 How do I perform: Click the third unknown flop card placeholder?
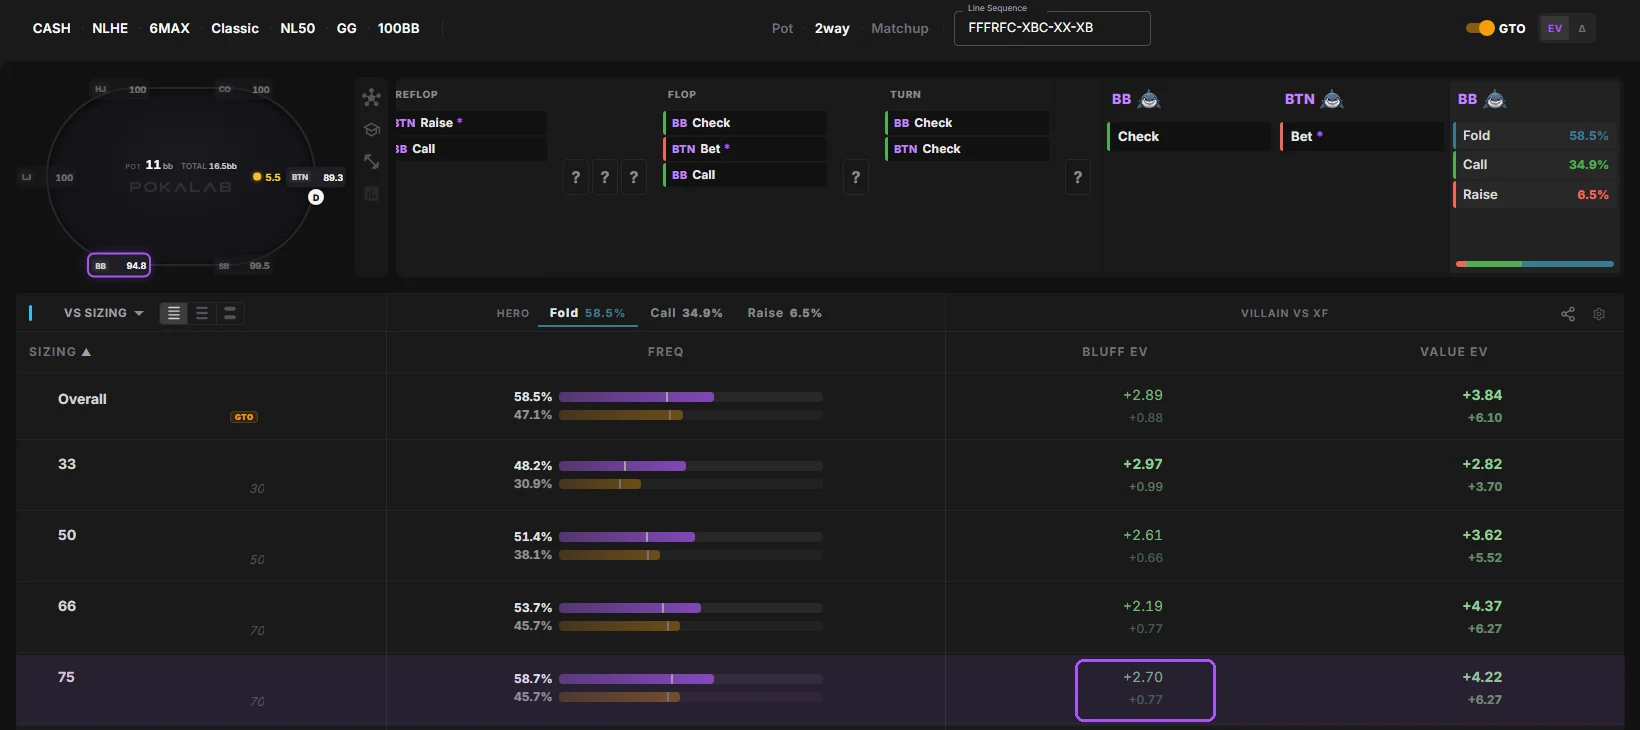(634, 177)
